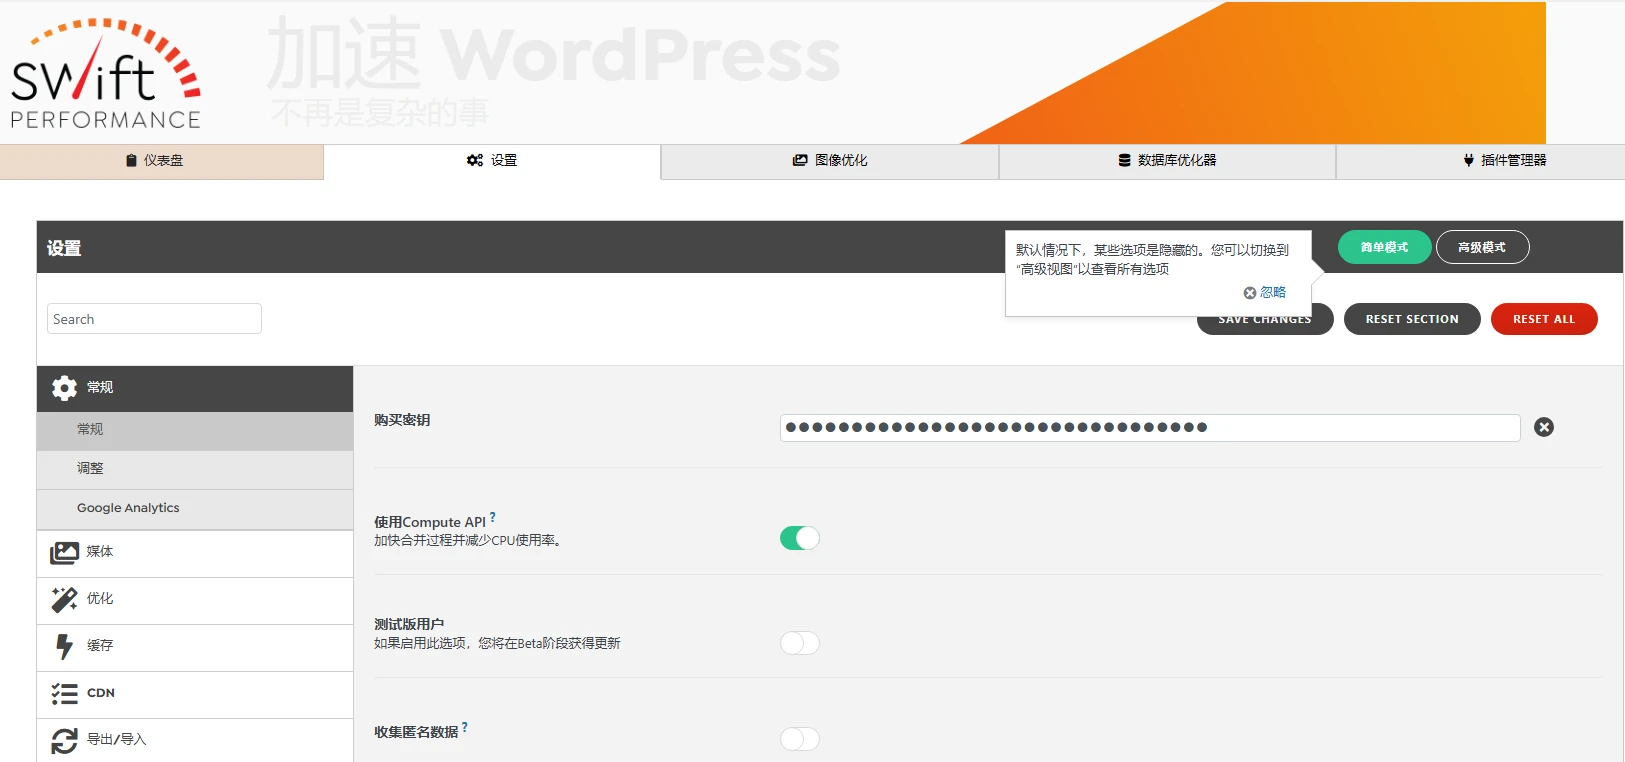Click the RESET SECTION button

1412,319
